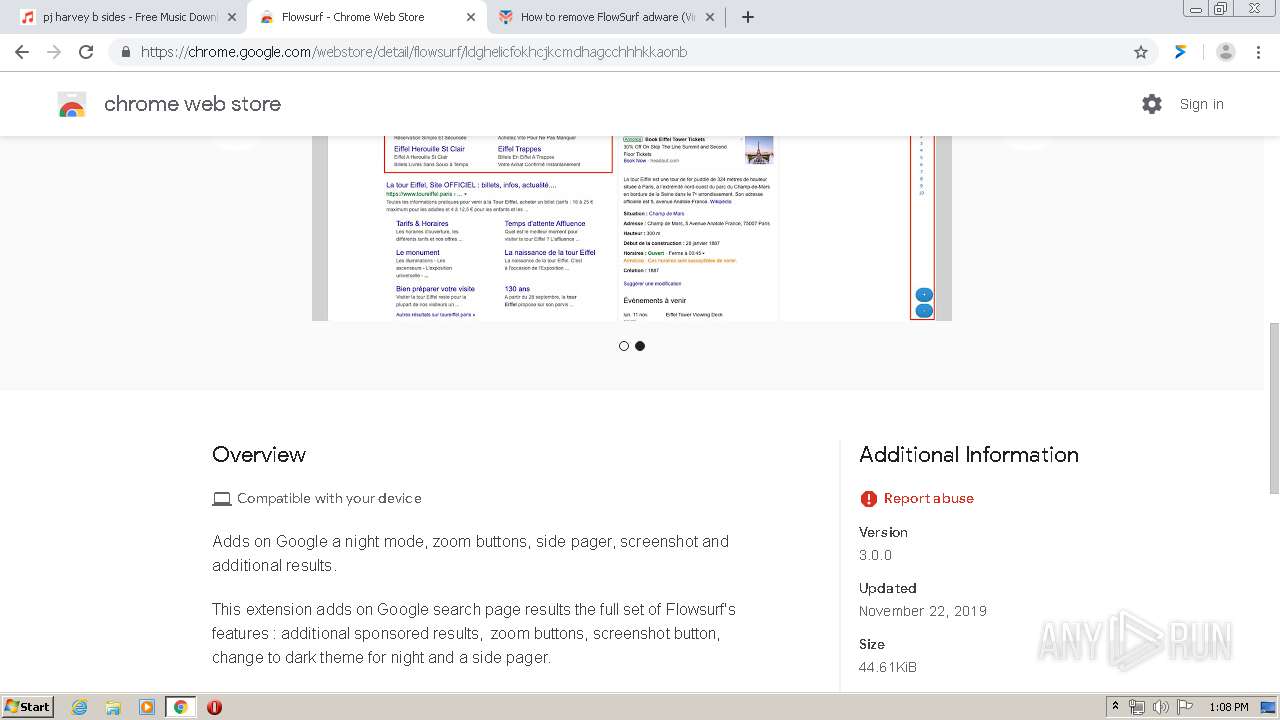Bookmark this page with the star
1280x720 pixels.
pyautogui.click(x=1141, y=52)
